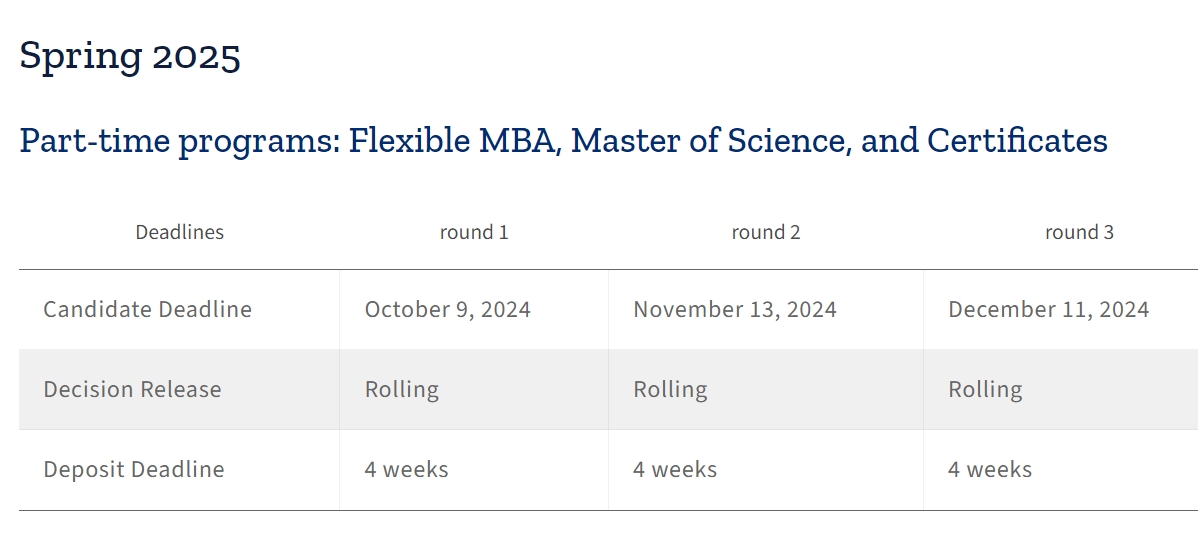Click 4 weeks under round 1

(406, 469)
